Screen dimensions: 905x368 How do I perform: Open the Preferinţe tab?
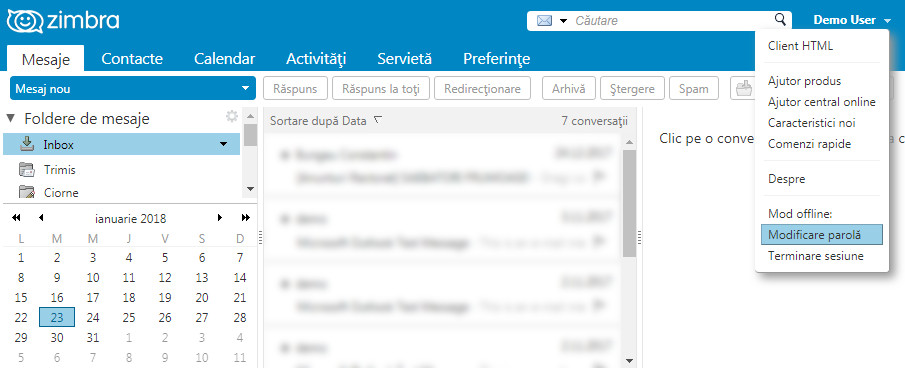click(496, 58)
